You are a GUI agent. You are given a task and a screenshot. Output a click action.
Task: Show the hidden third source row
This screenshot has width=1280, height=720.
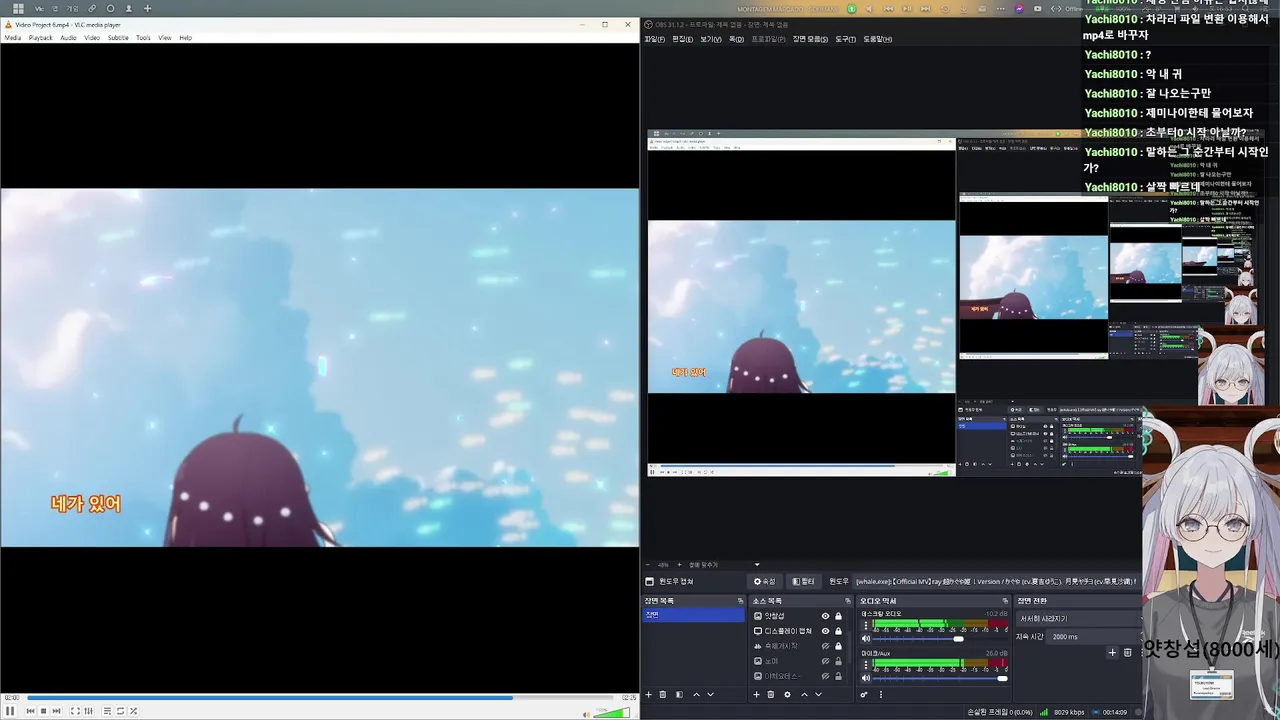tap(825, 646)
